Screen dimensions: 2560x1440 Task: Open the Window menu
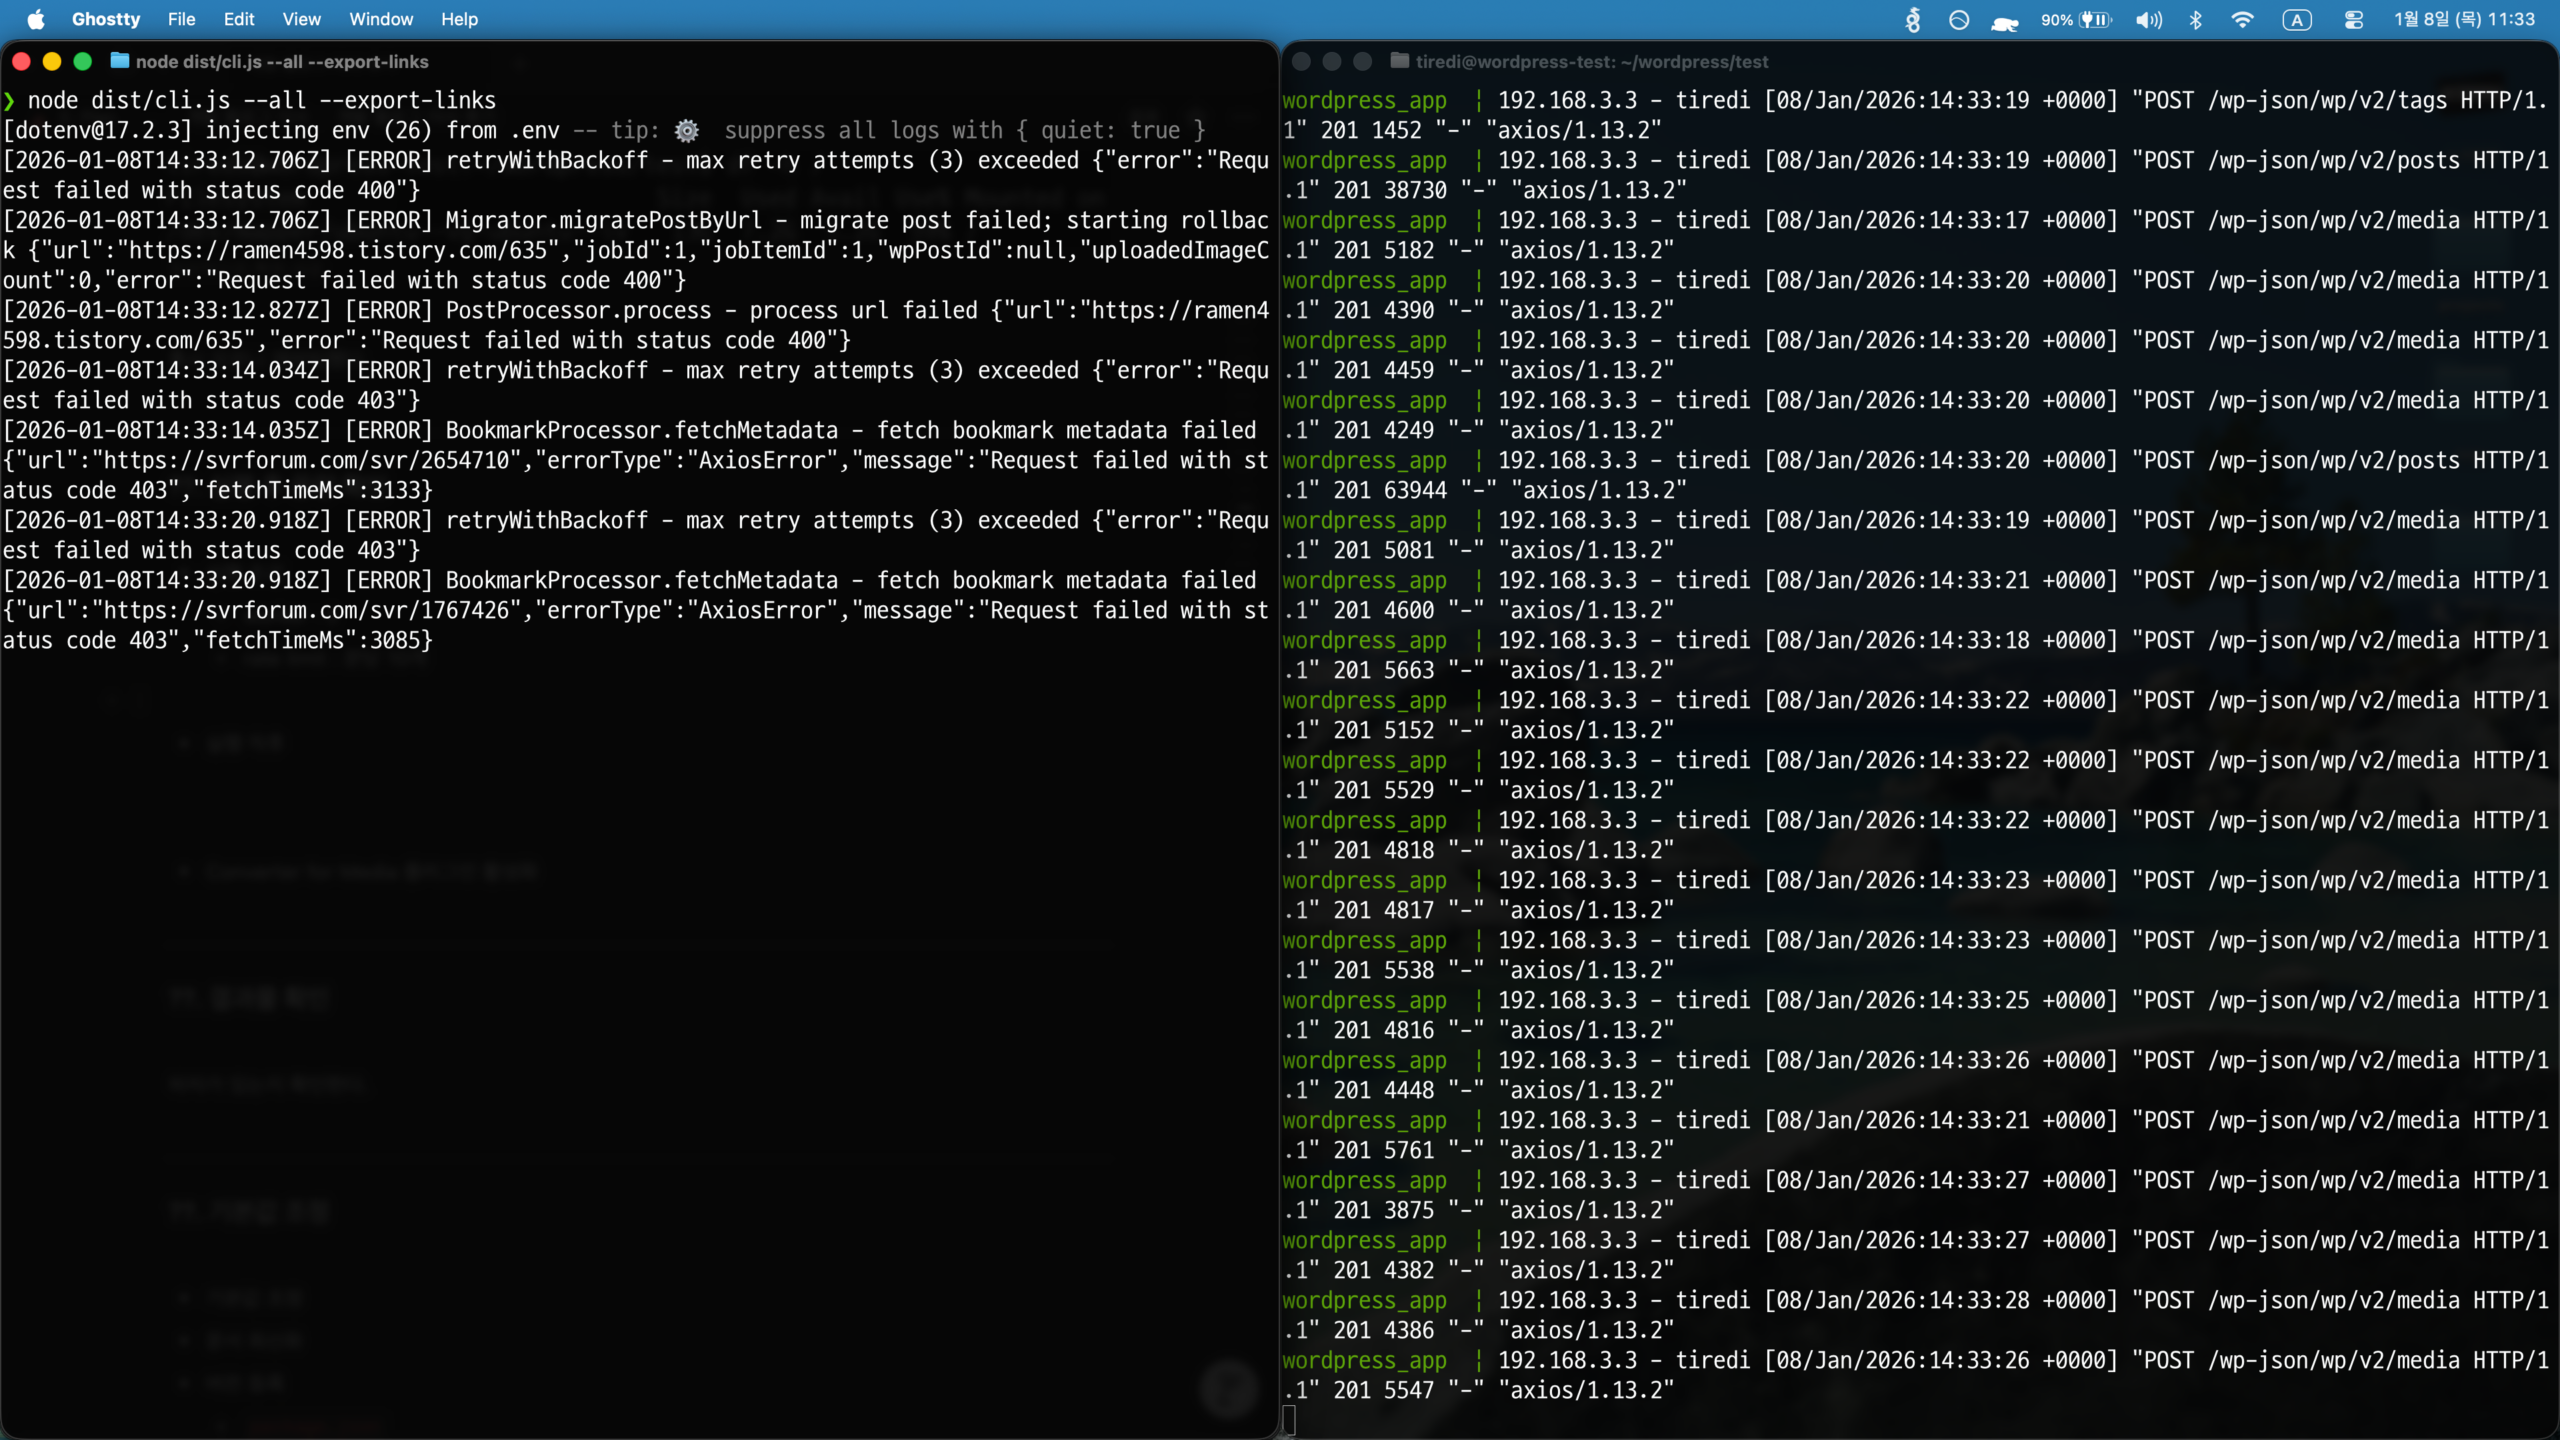point(381,19)
